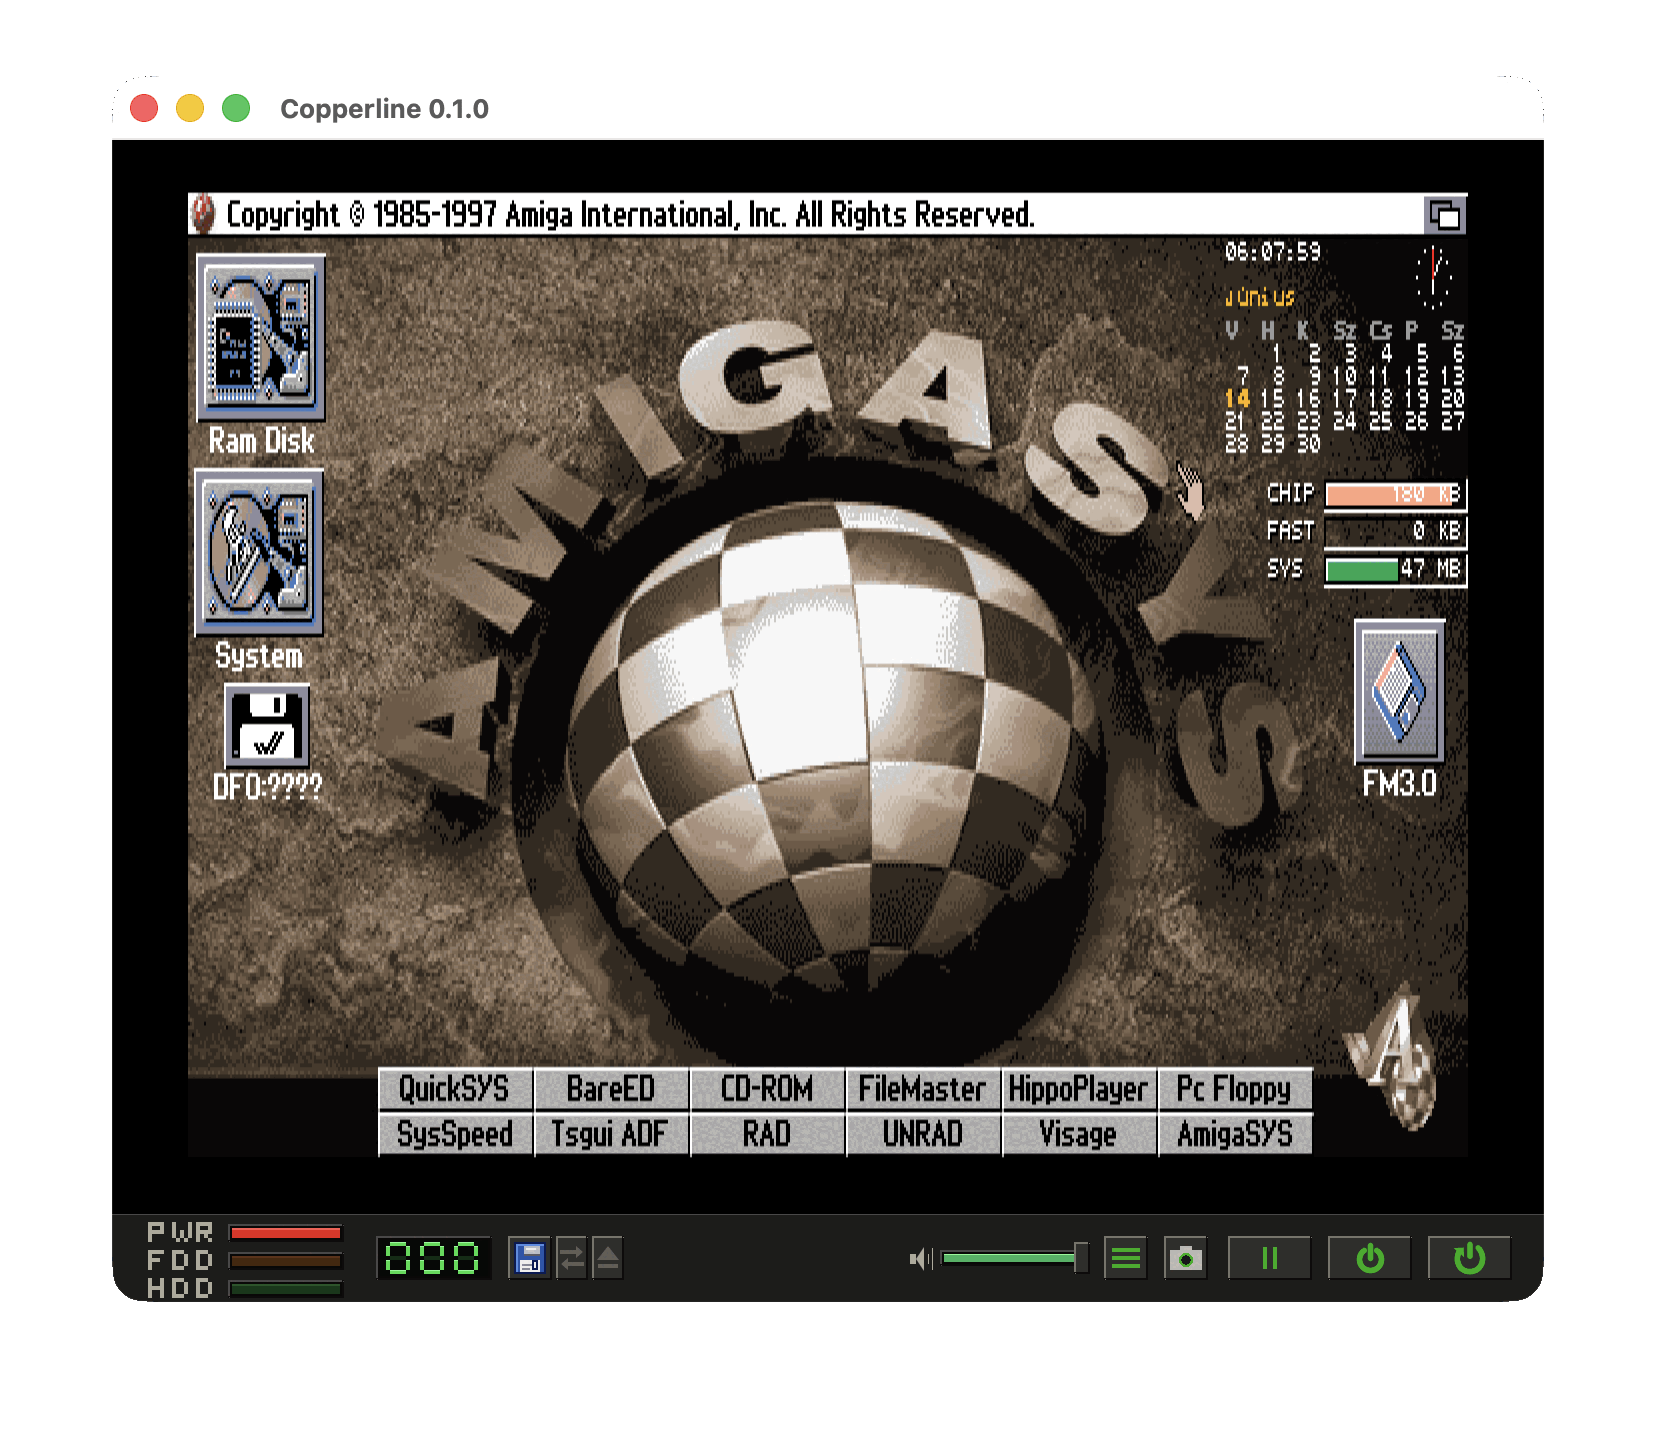Launch QuickSYS from the dock

pos(455,1089)
